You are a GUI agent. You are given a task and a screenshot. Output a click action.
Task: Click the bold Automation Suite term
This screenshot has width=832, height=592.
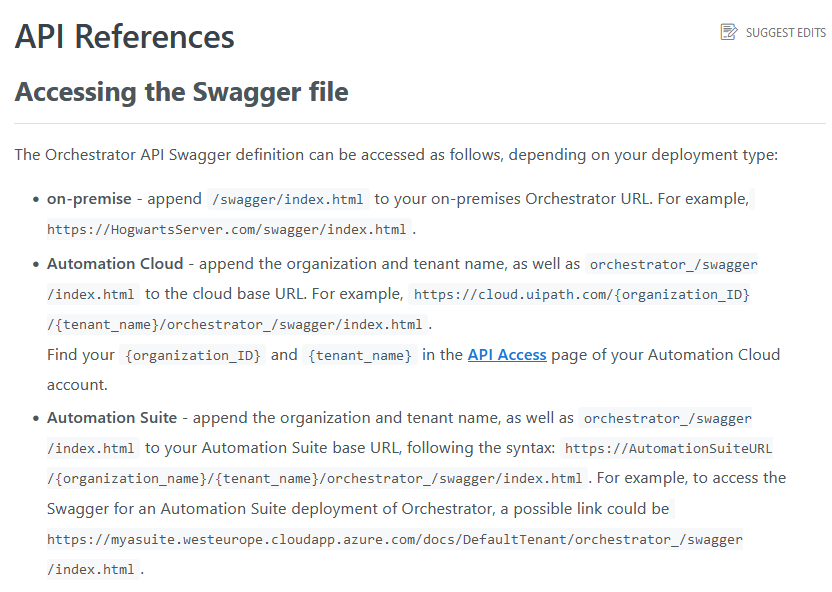click(x=112, y=418)
